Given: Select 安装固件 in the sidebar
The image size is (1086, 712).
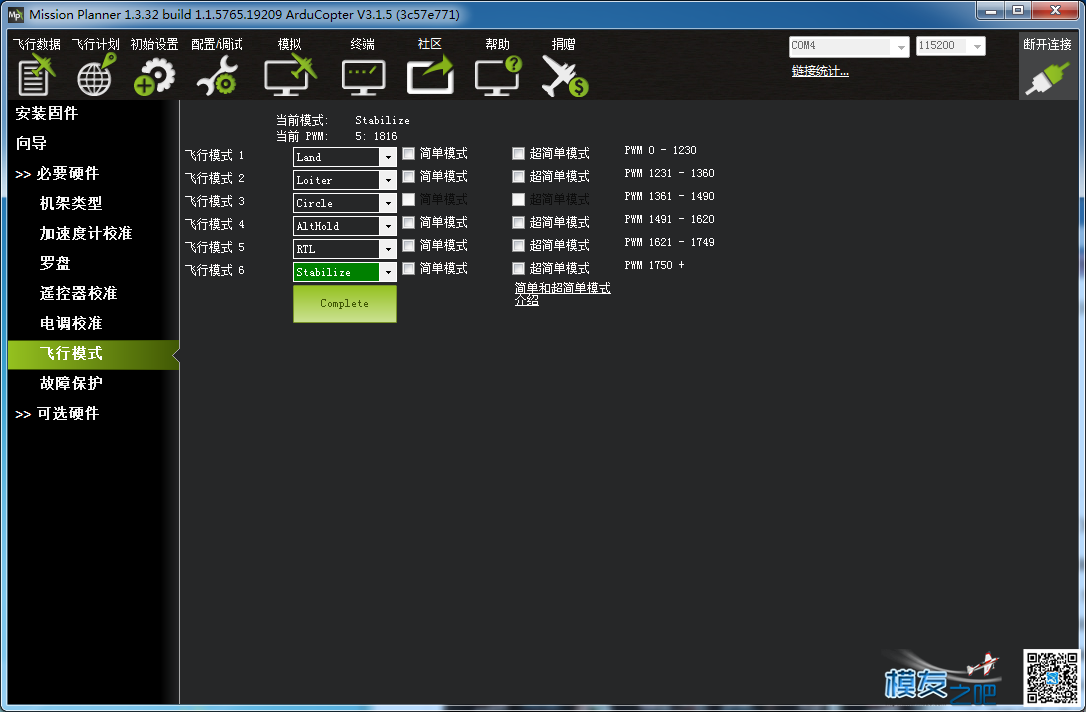Looking at the screenshot, I should (46, 113).
